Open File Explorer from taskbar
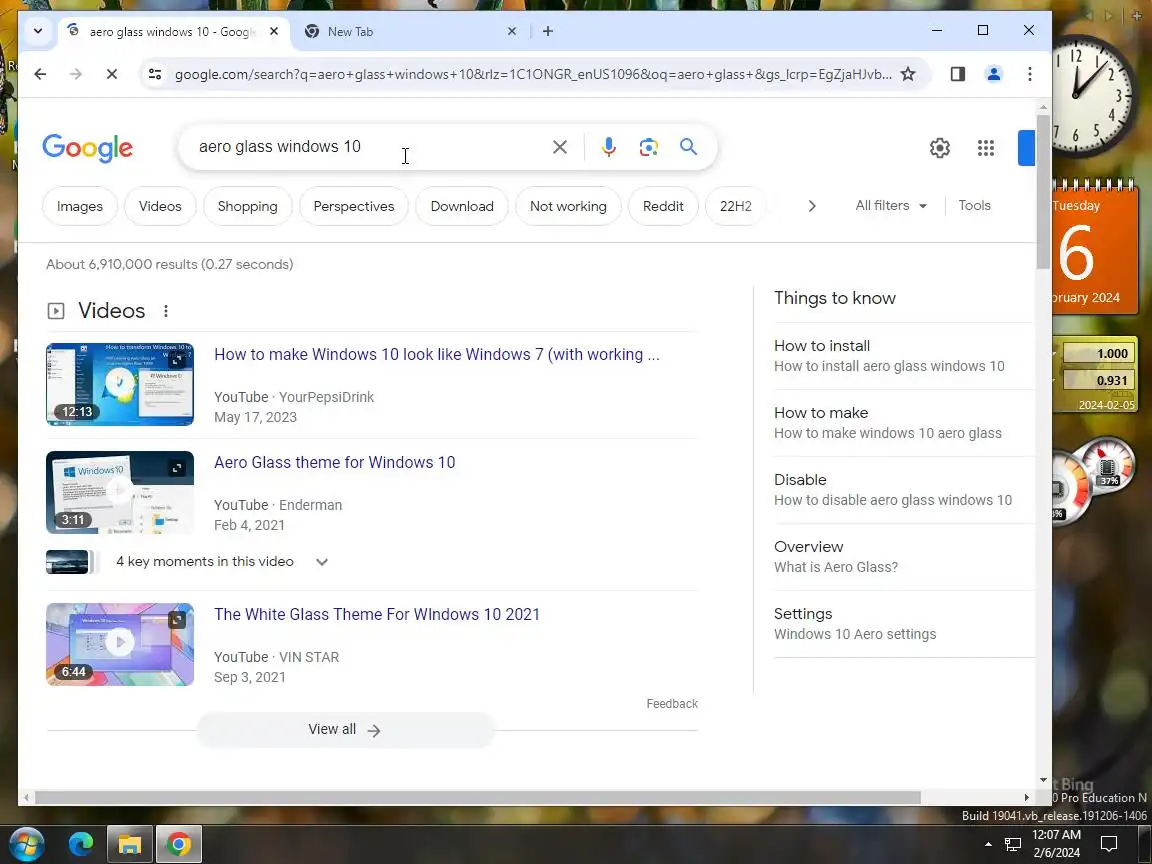Screen dimensions: 1152x864 129,844
